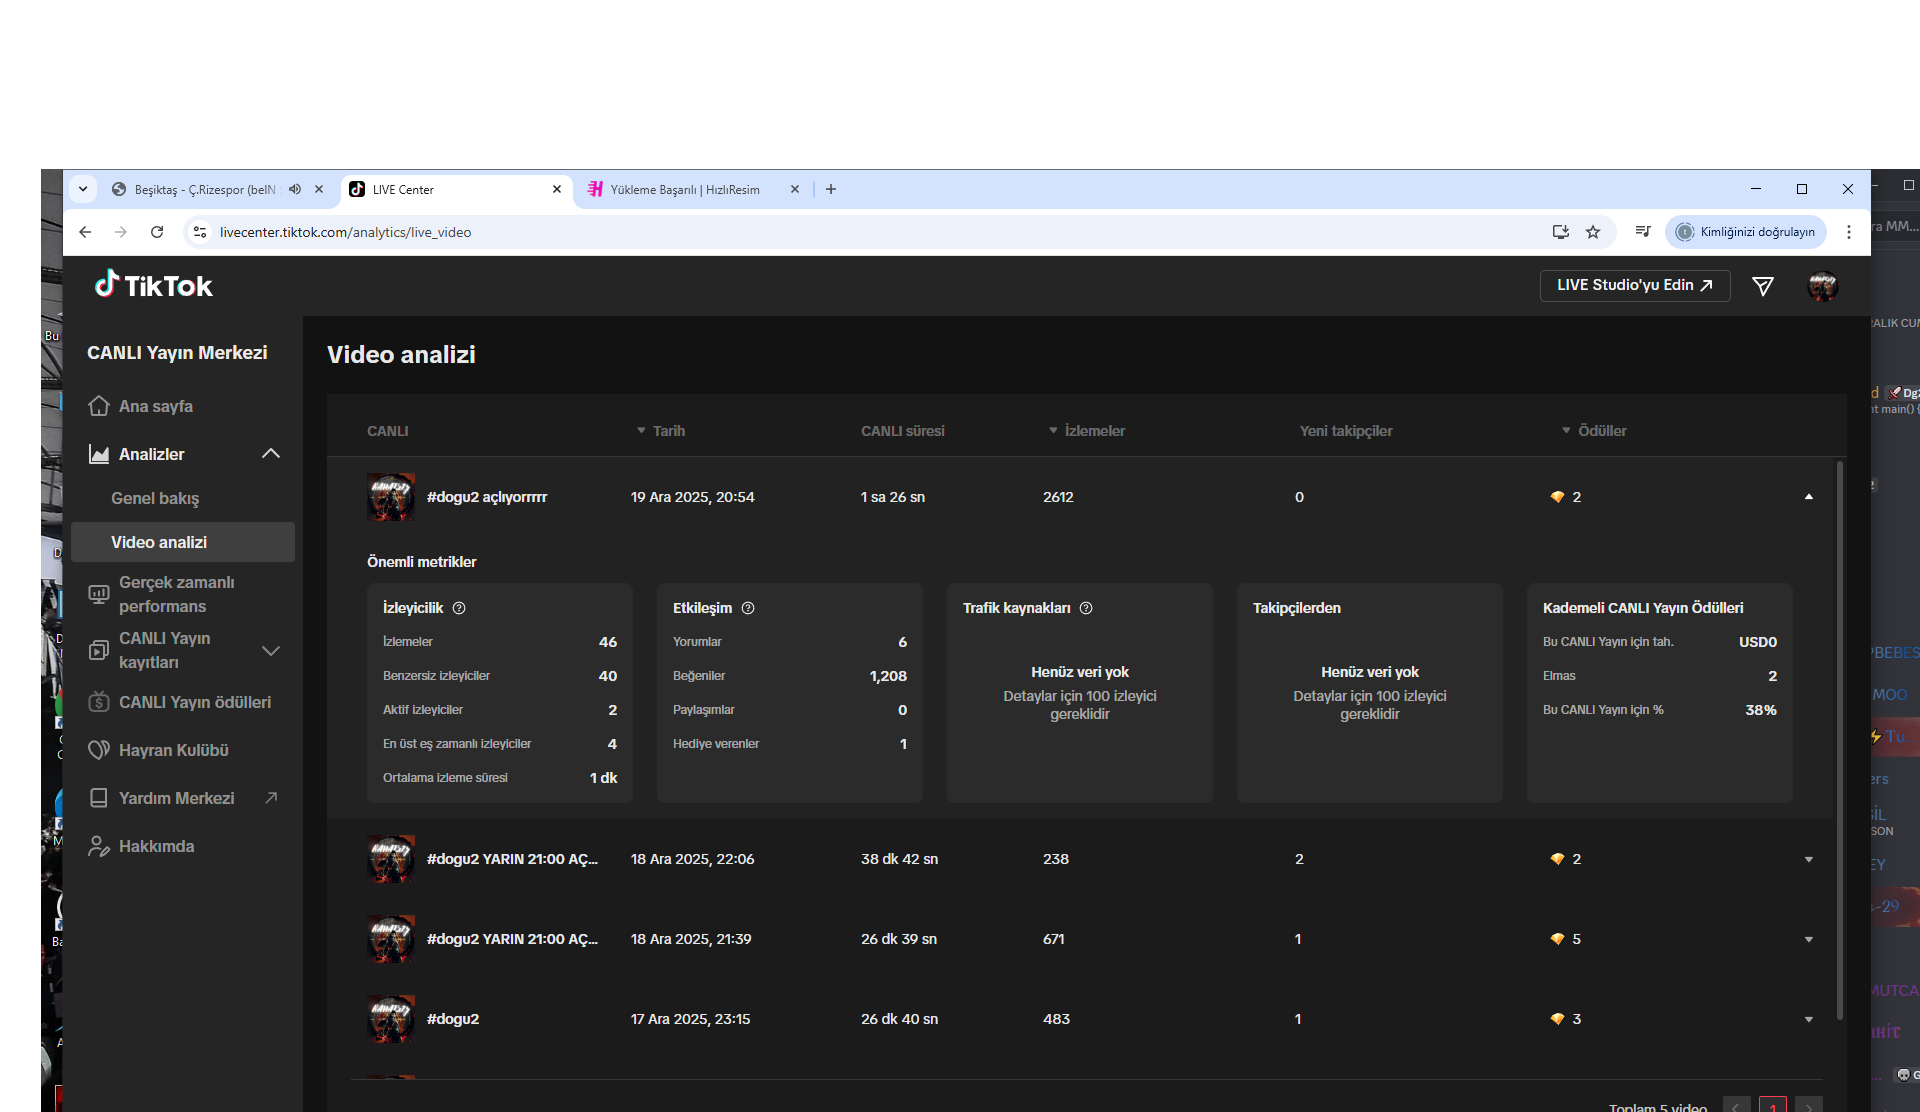Switch to Beşiktaş - Ç.Rizespor tab

pyautogui.click(x=204, y=189)
